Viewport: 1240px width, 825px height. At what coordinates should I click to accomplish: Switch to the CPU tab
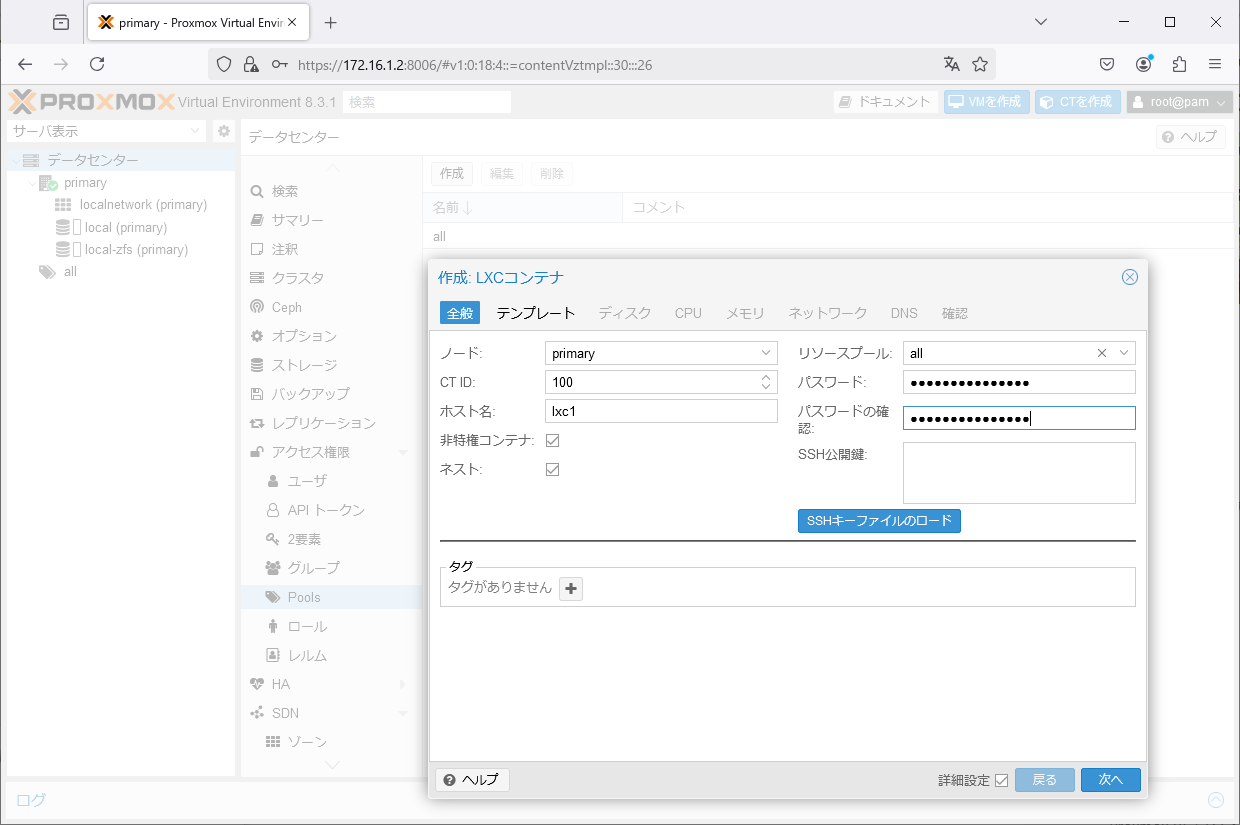click(x=688, y=313)
